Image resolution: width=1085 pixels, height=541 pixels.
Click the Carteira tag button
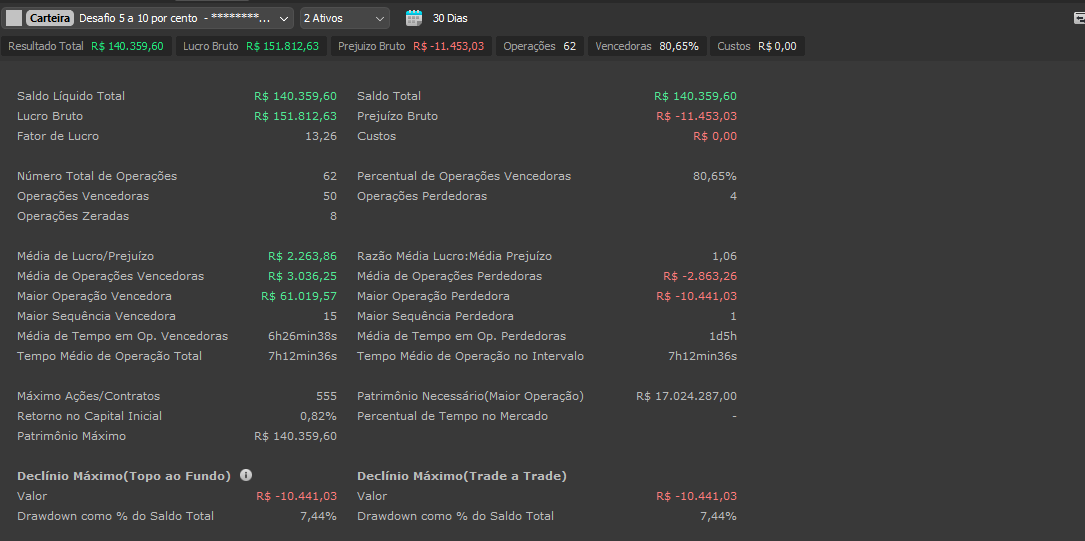[x=50, y=18]
